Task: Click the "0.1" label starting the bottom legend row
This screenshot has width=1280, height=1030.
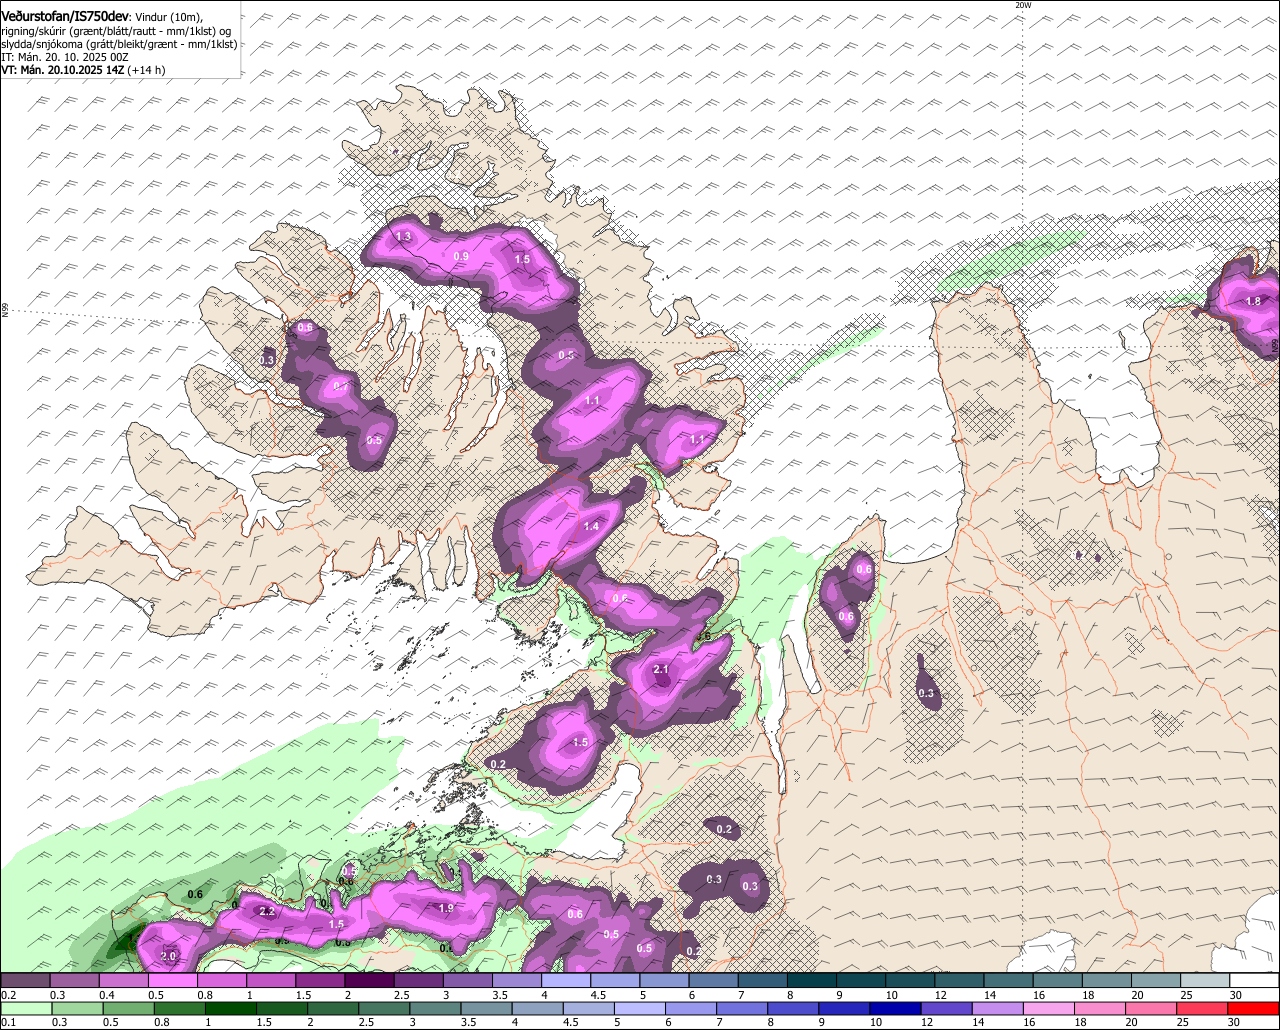Action: pos(9,1023)
